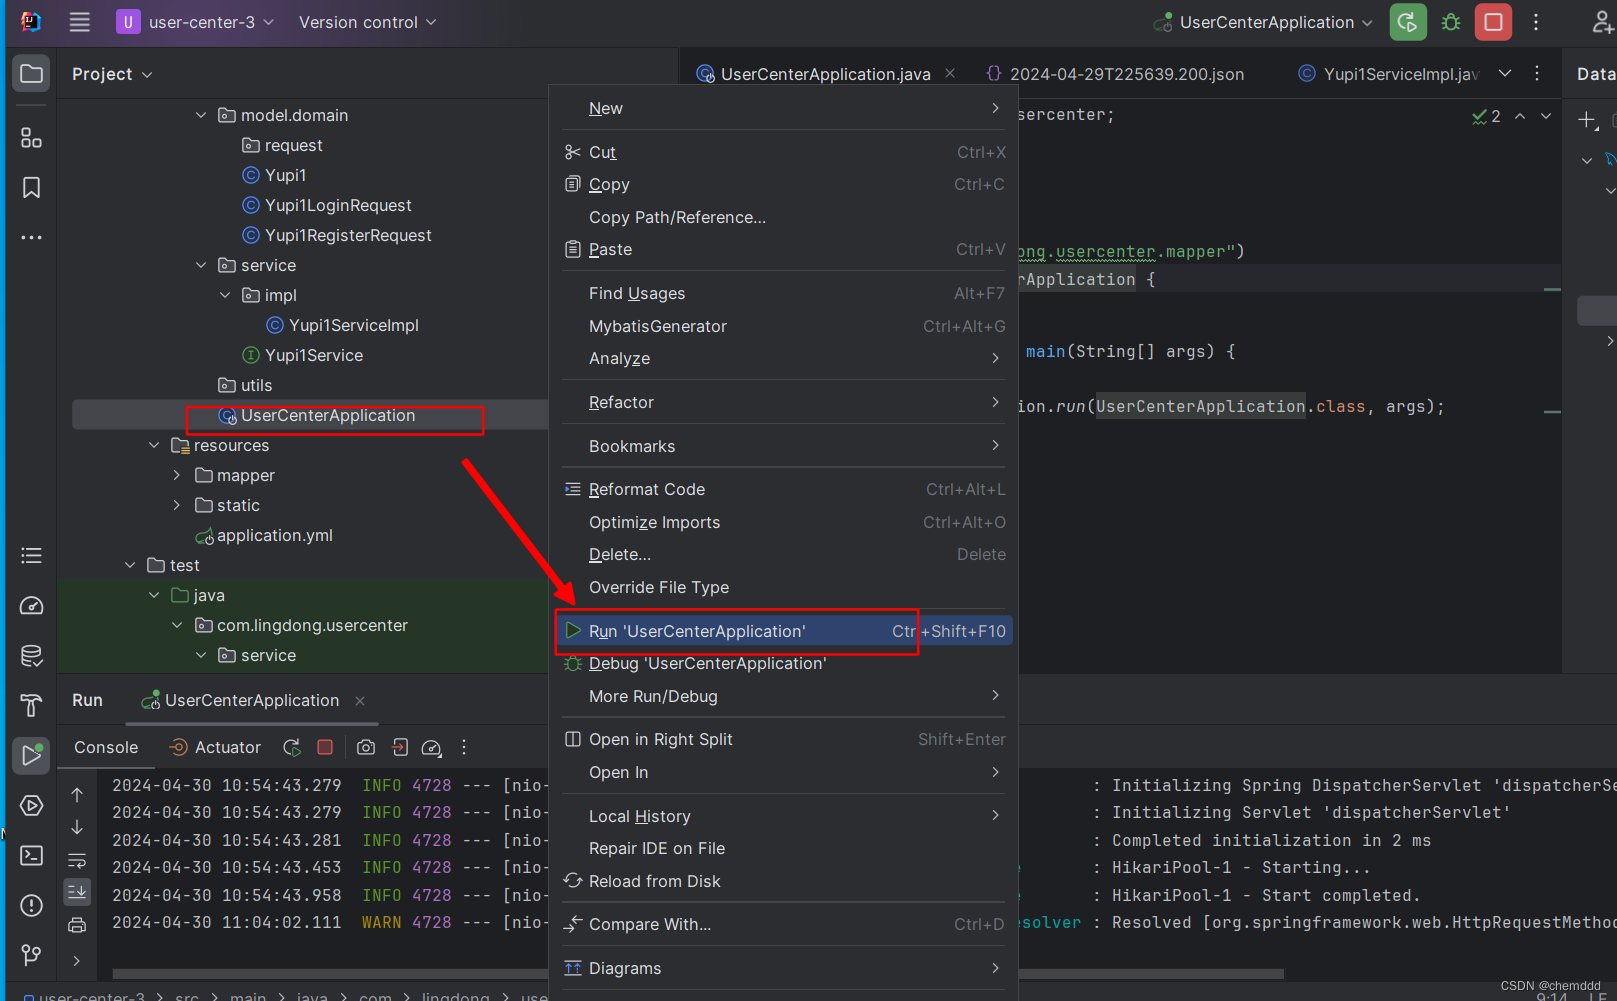
Task: Choose Reformat Code in context menu
Action: 783,489
